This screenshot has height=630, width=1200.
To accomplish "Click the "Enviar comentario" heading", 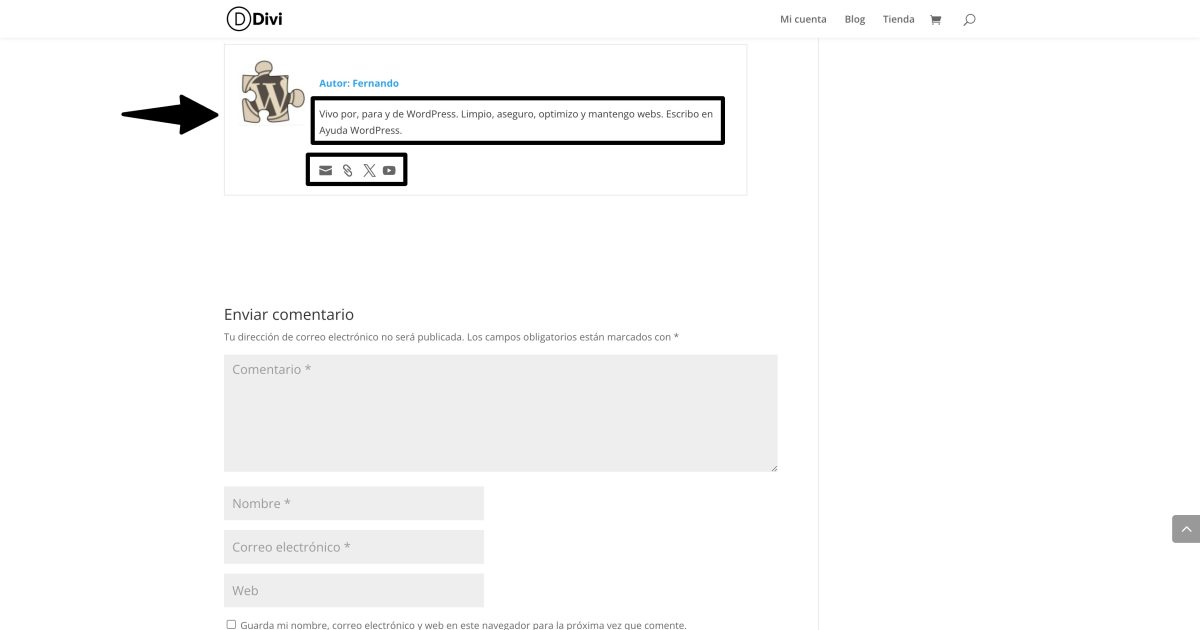I will tap(289, 314).
